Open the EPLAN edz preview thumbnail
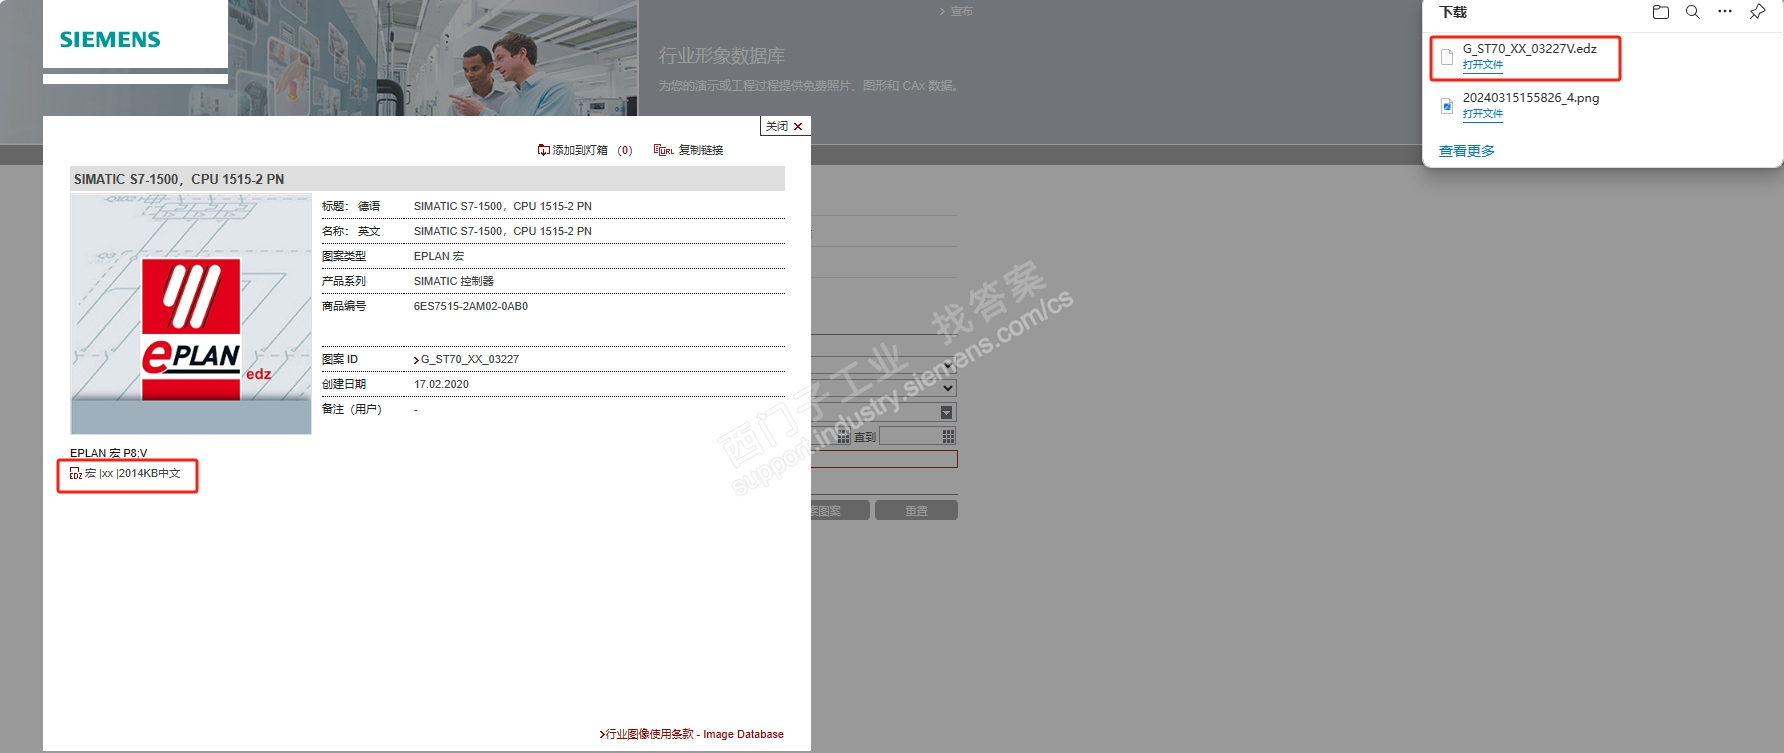This screenshot has width=1784, height=753. click(x=191, y=314)
